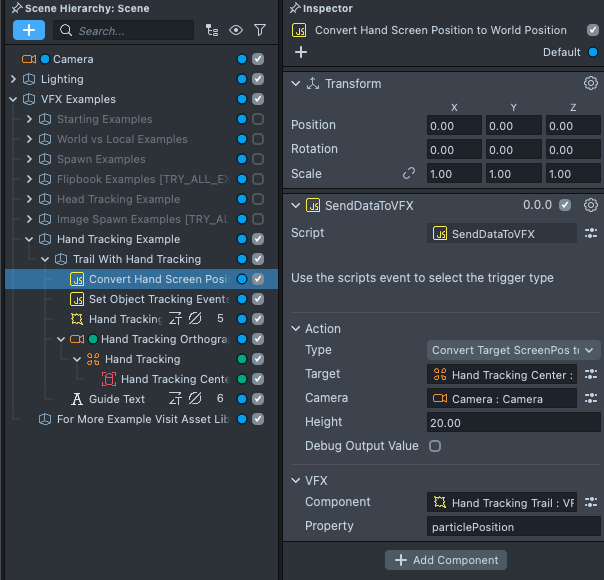The height and width of the screenshot is (580, 604).
Task: Click the scale lock link icon
Action: [408, 174]
